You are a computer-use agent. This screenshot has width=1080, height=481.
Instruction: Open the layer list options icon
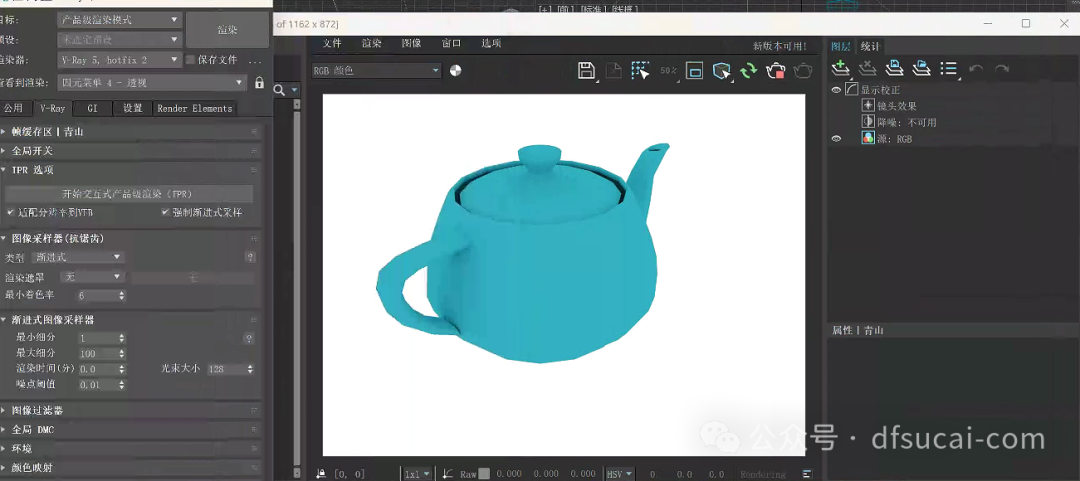[x=949, y=69]
